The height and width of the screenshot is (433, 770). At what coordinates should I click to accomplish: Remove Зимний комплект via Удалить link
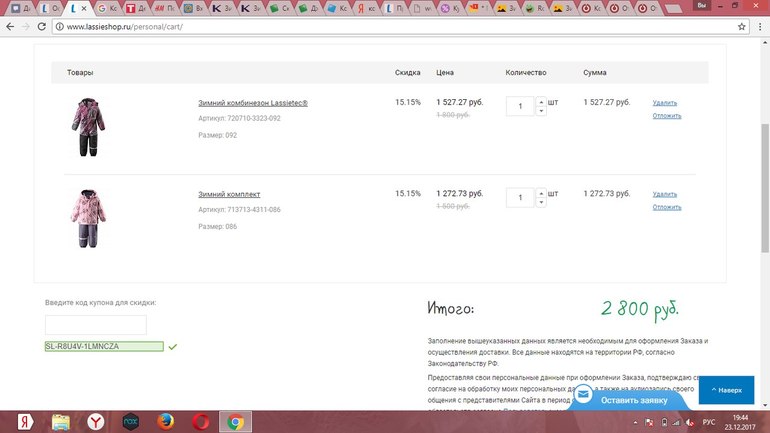[665, 194]
